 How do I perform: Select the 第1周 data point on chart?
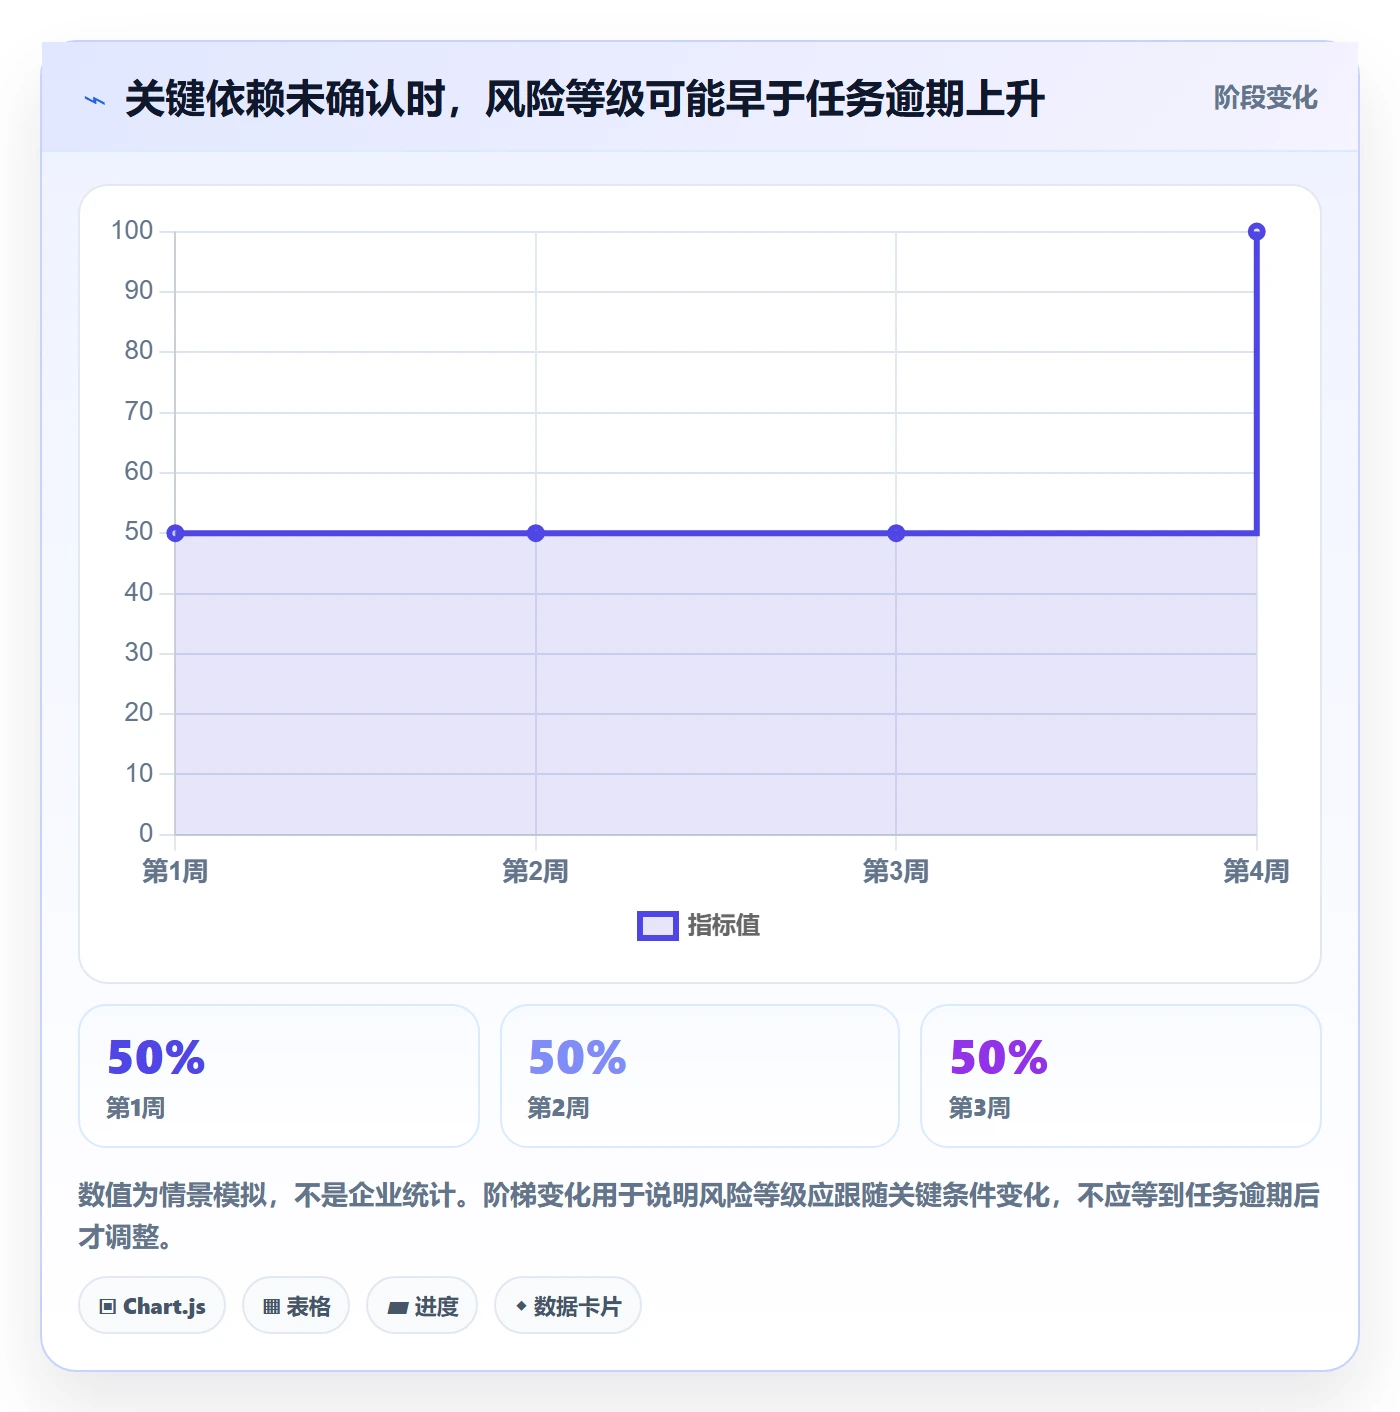(x=175, y=533)
